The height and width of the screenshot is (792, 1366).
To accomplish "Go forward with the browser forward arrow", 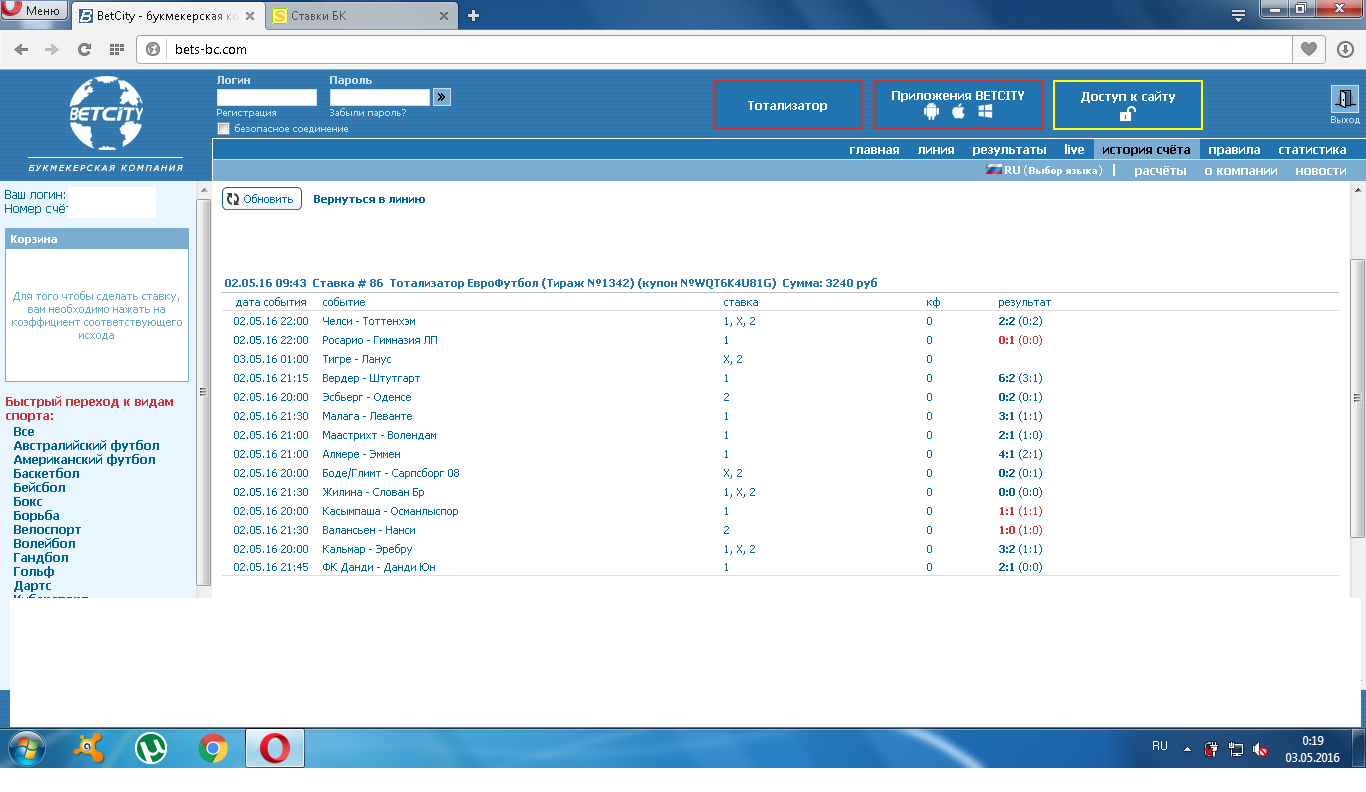I will tap(52, 49).
